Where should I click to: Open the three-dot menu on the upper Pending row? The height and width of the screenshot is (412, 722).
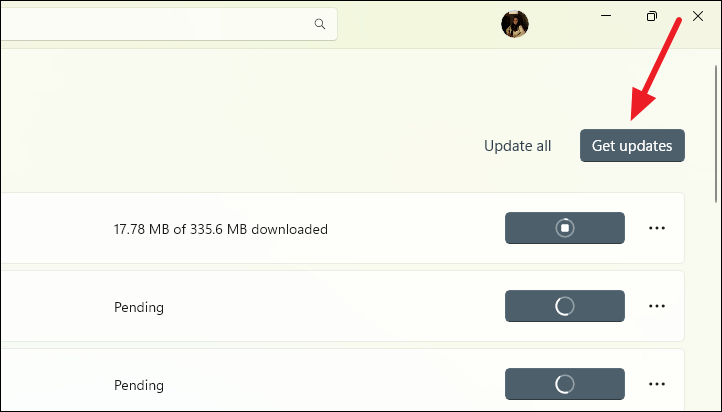point(657,306)
